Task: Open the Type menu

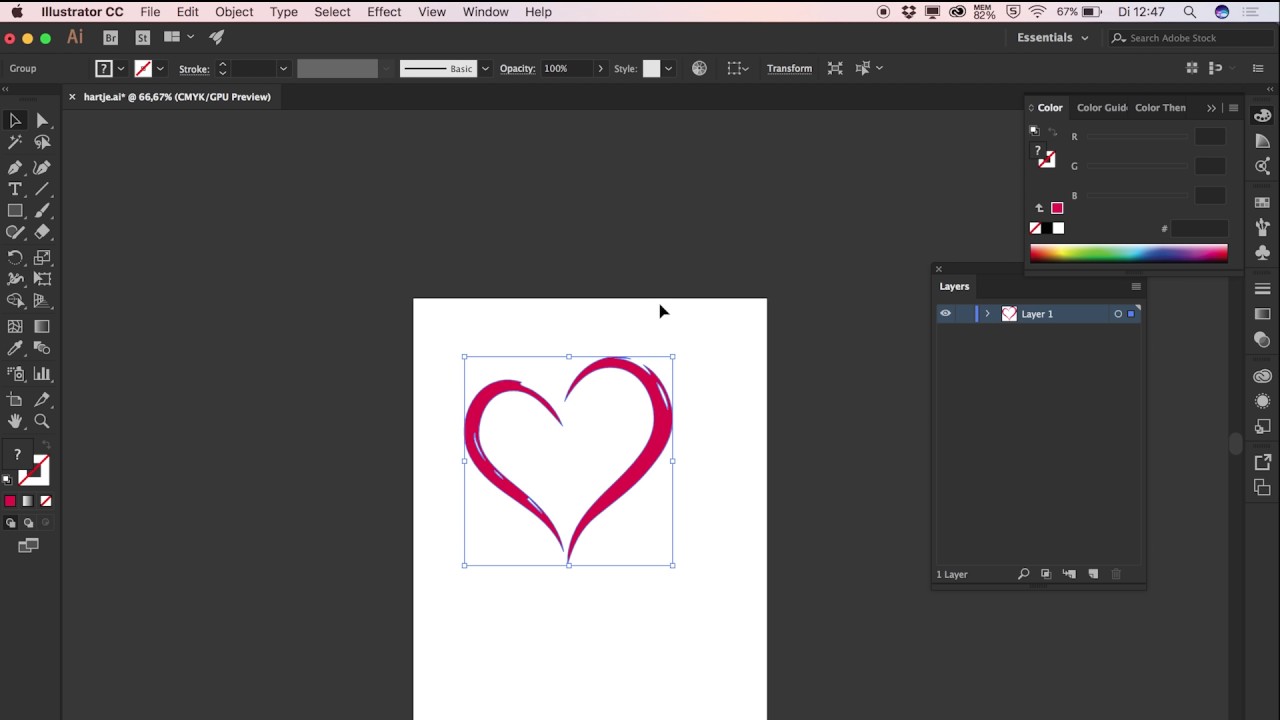Action: tap(284, 12)
